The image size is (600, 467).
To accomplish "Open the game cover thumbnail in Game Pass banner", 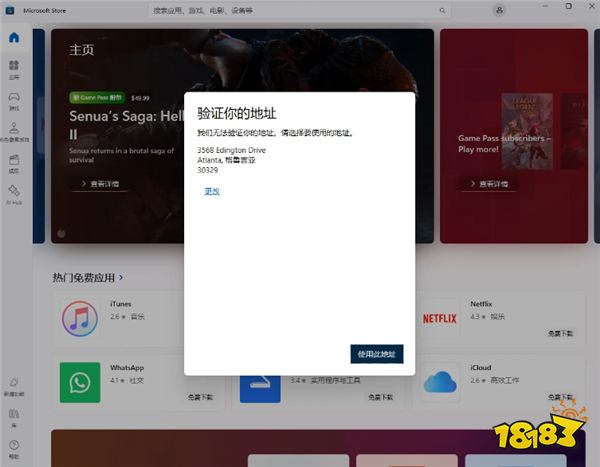I will tap(527, 131).
